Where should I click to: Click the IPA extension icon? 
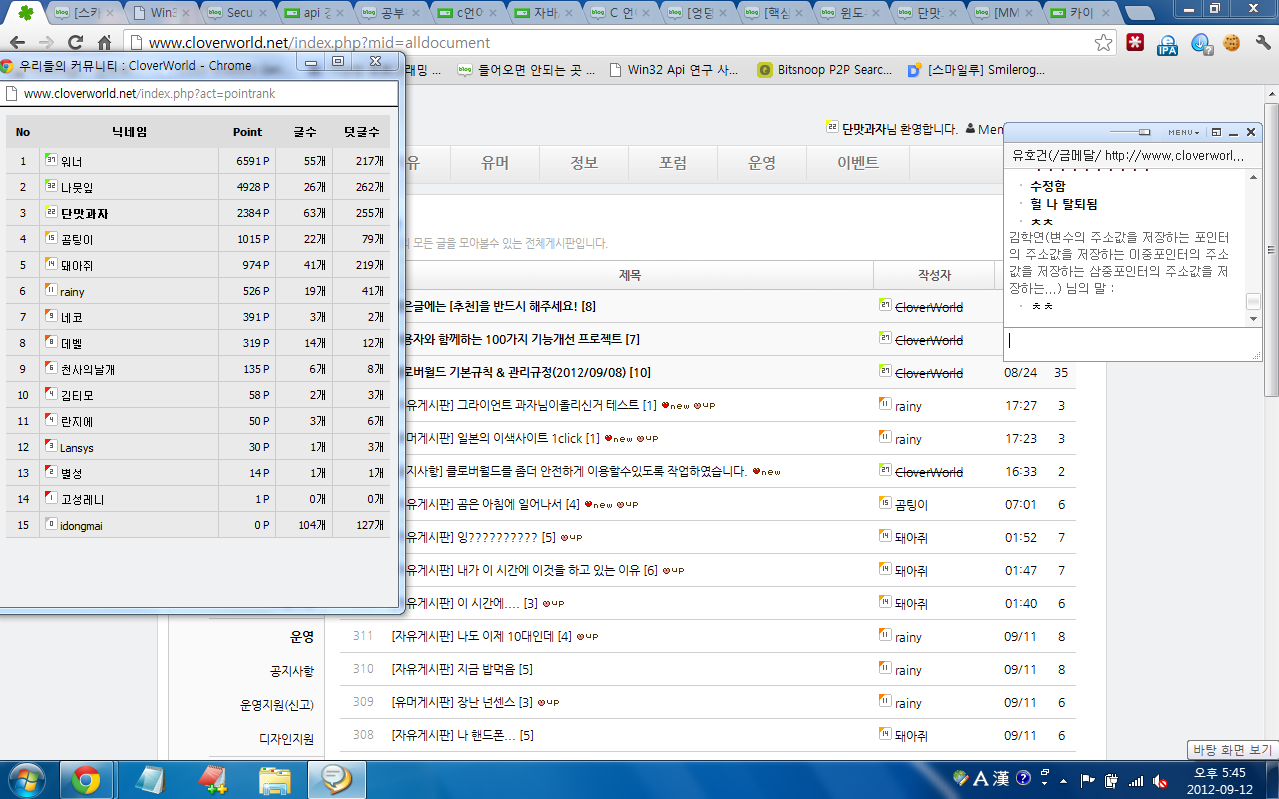pos(1167,43)
